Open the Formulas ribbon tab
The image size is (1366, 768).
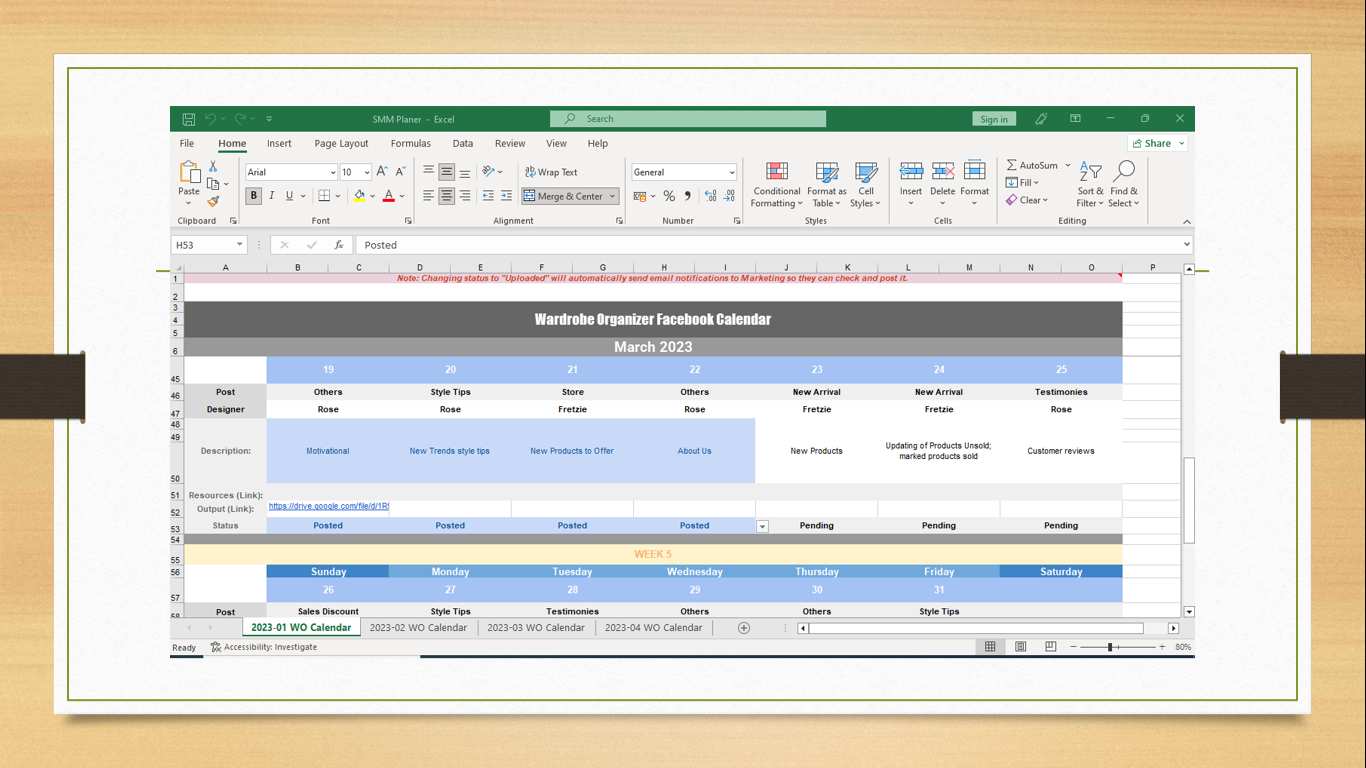[x=411, y=144]
